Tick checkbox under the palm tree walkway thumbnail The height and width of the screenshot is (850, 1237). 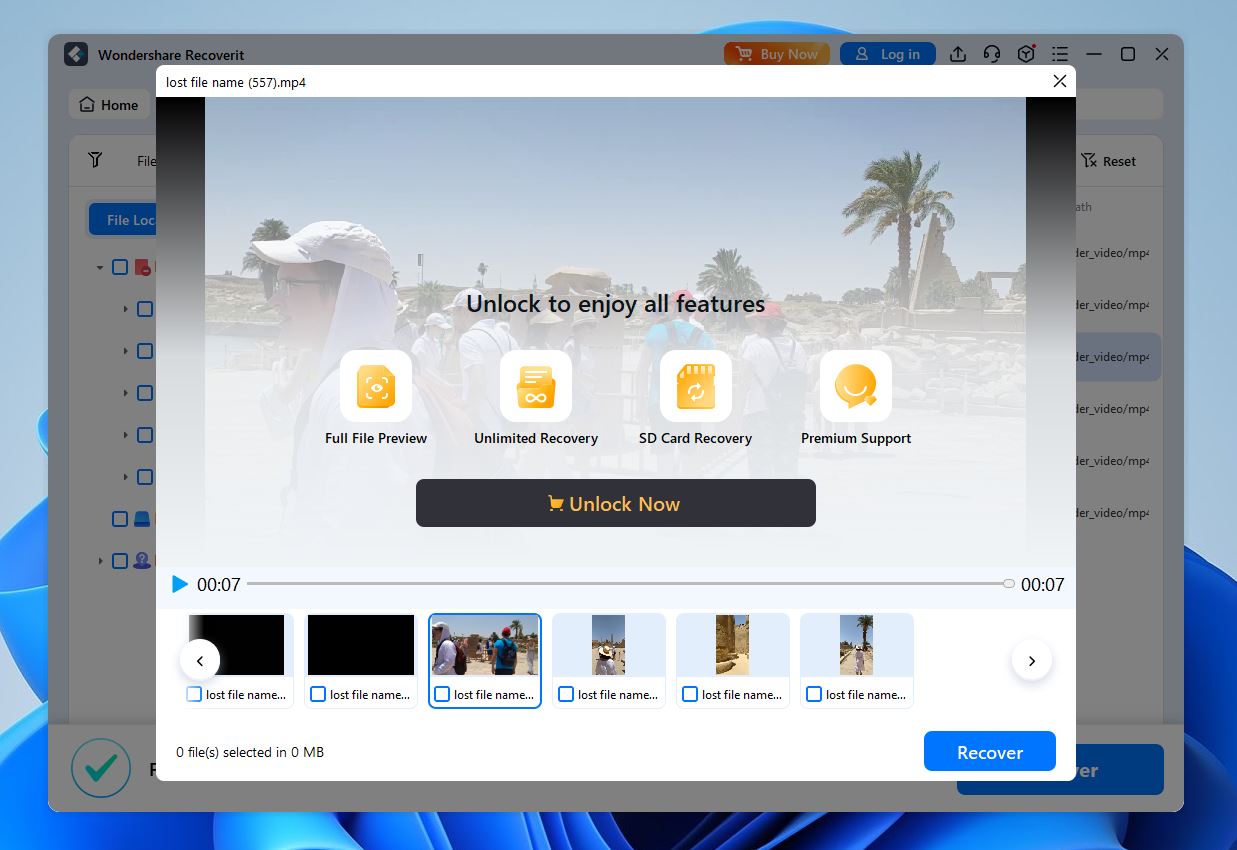814,694
